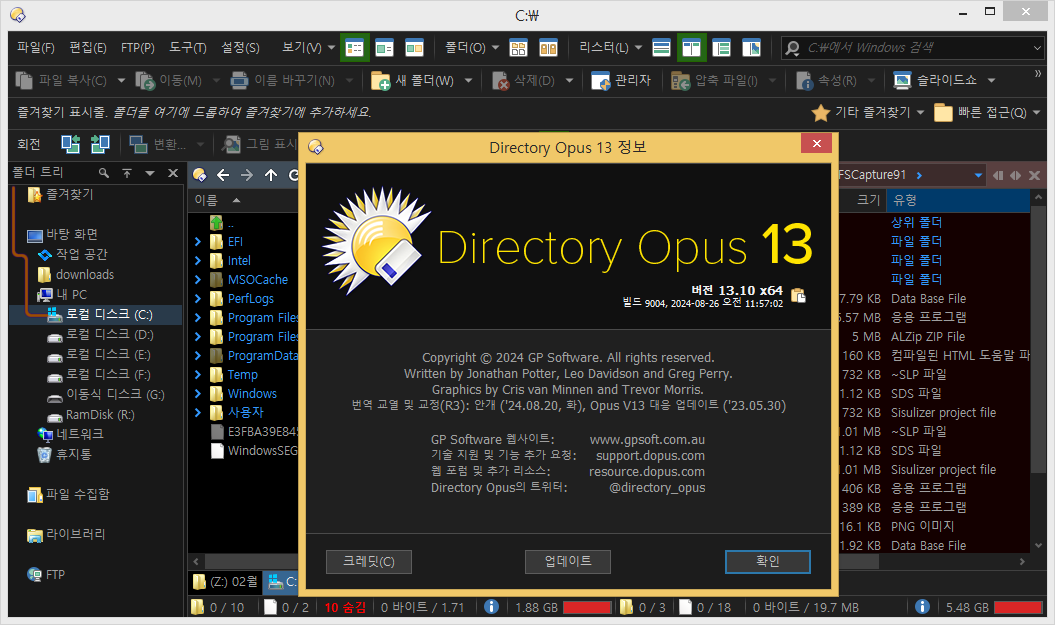Open the folder tree dropdown arrow

click(150, 173)
